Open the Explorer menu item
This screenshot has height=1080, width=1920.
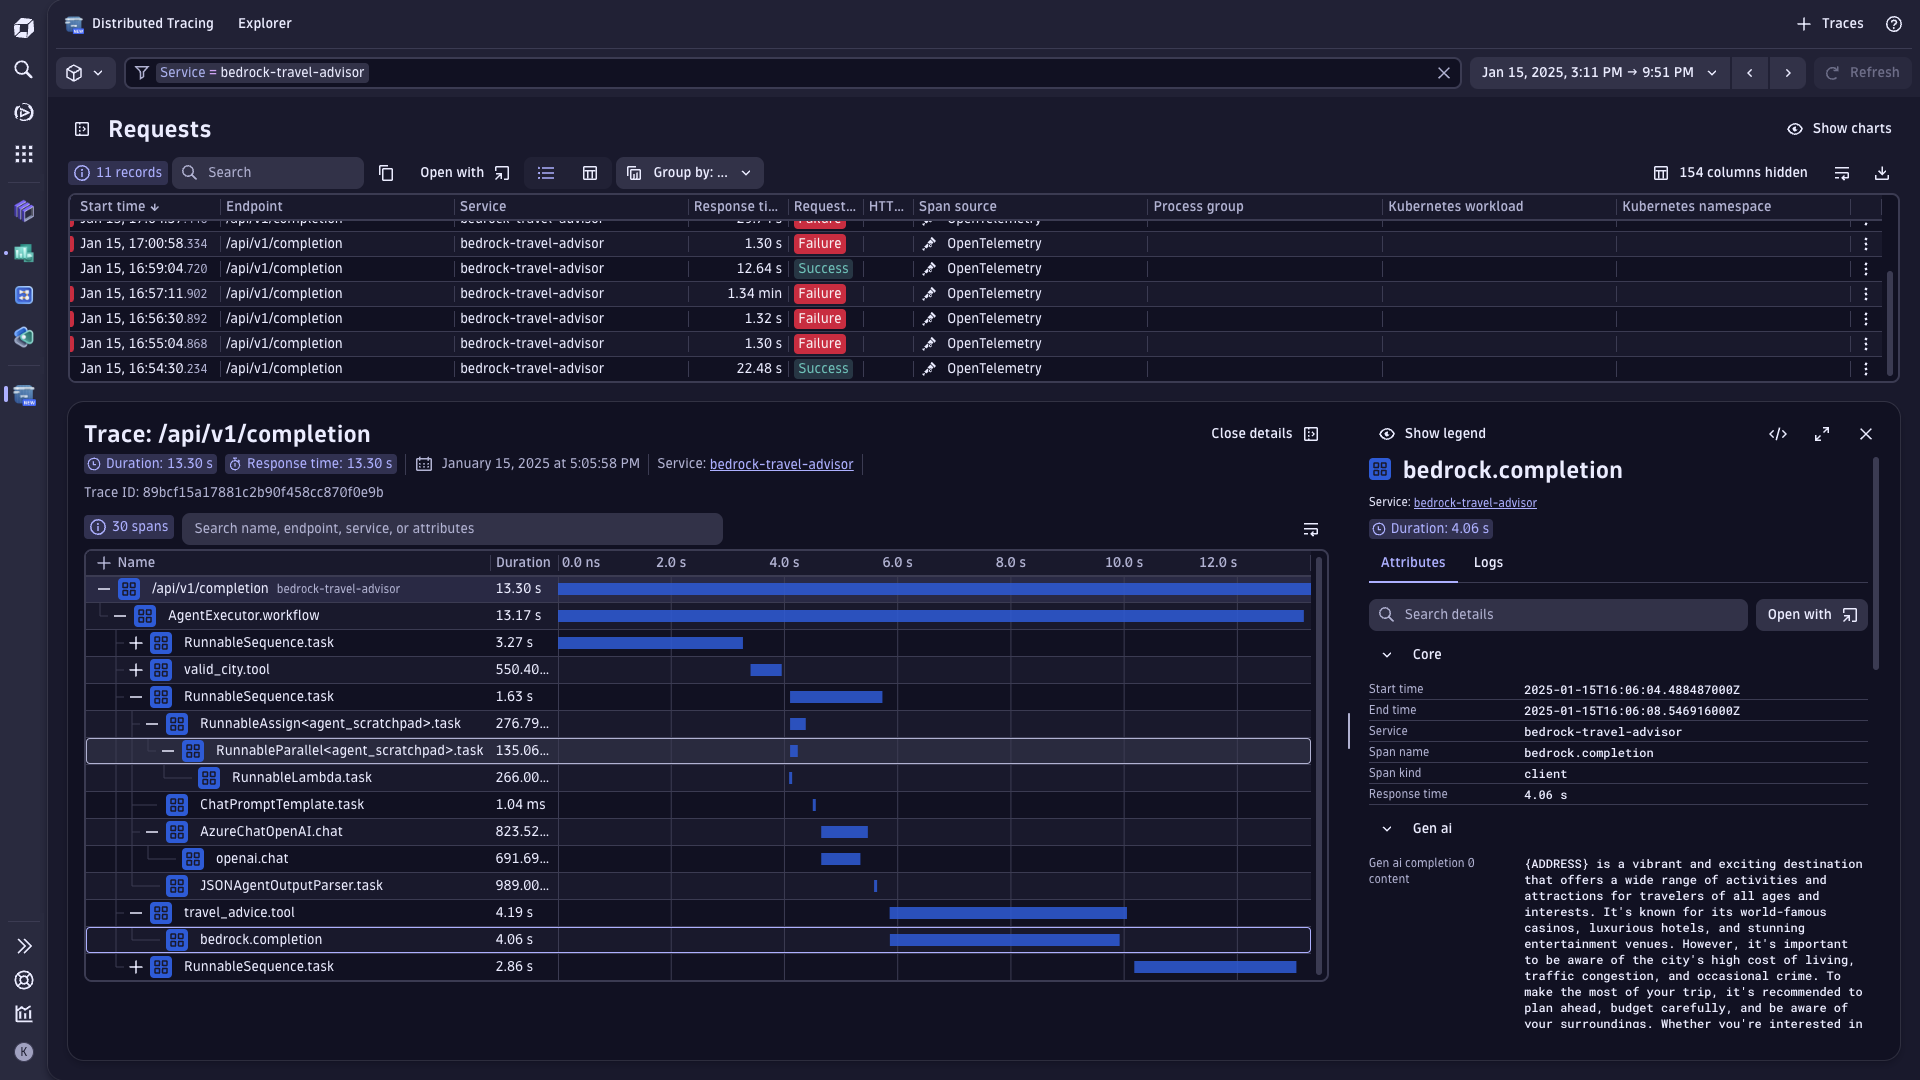264,23
